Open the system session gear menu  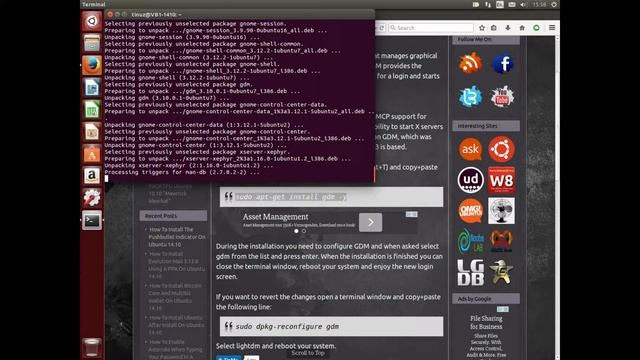tap(554, 4)
